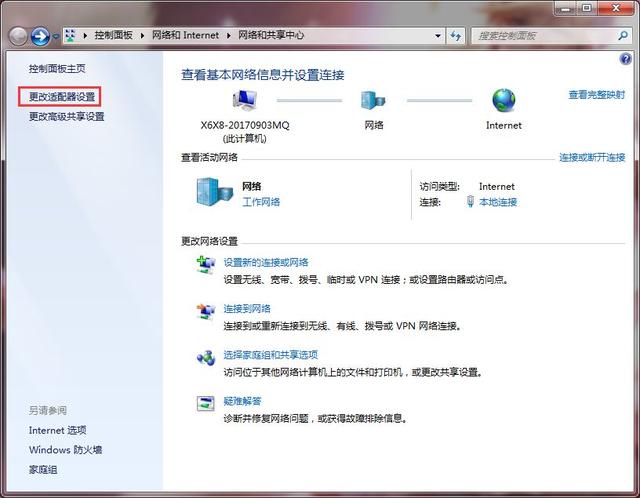The height and width of the screenshot is (498, 640).
Task: Click the Forward navigation arrow button
Action: pos(40,36)
